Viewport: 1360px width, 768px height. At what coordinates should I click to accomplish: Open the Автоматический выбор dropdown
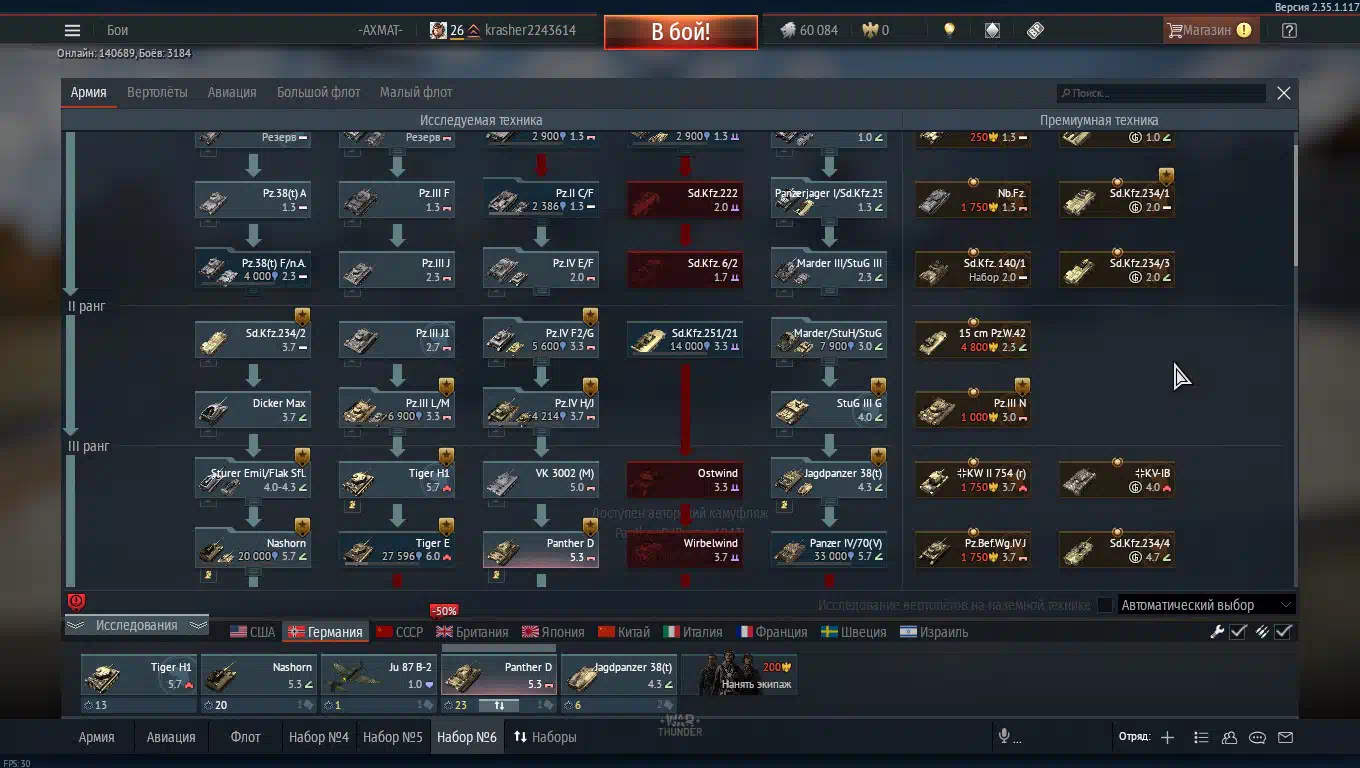[1206, 605]
